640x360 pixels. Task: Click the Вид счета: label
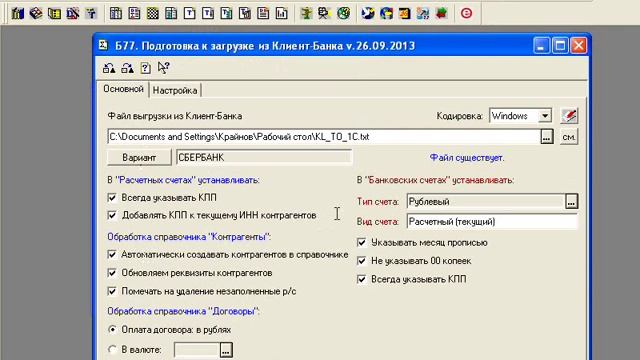click(378, 222)
